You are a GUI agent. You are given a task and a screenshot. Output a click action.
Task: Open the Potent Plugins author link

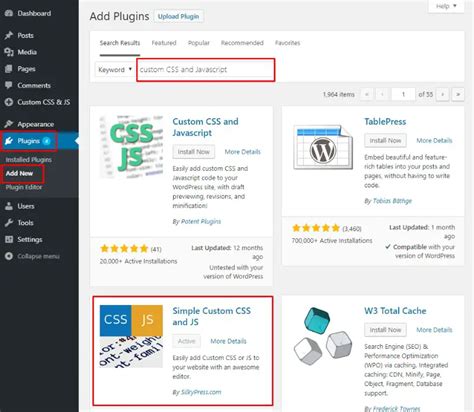coord(201,221)
